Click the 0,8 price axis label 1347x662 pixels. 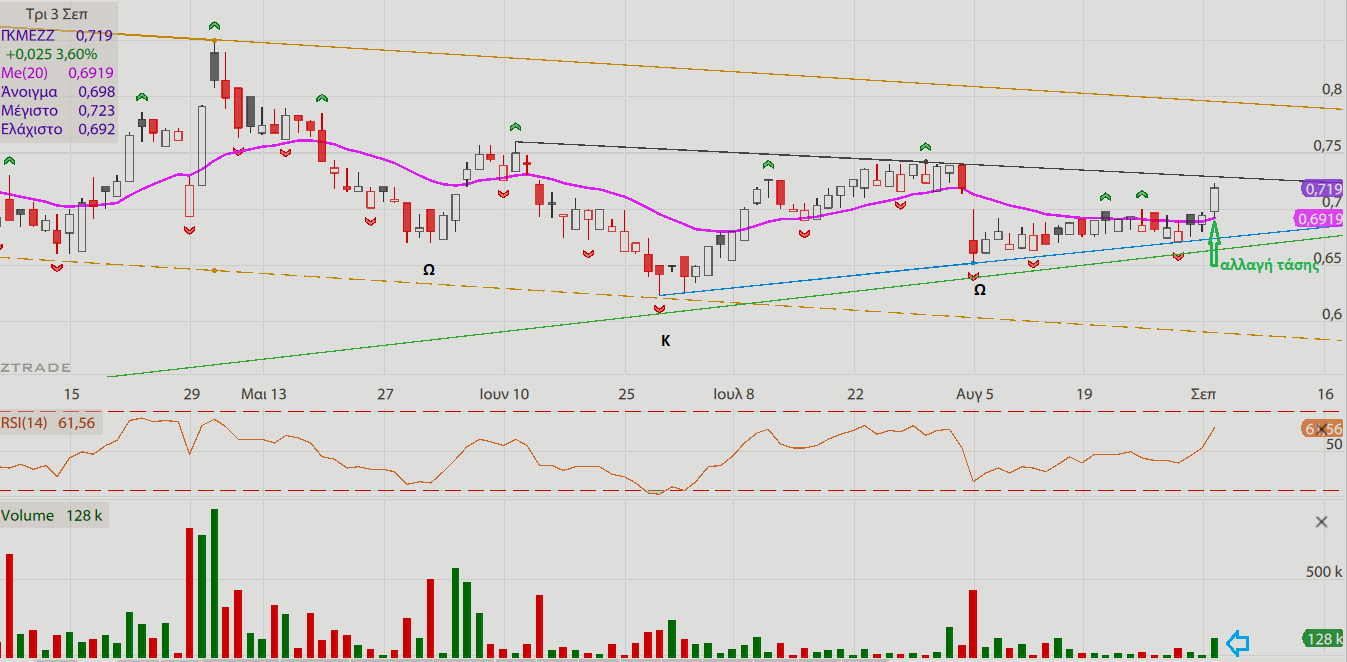[1331, 89]
